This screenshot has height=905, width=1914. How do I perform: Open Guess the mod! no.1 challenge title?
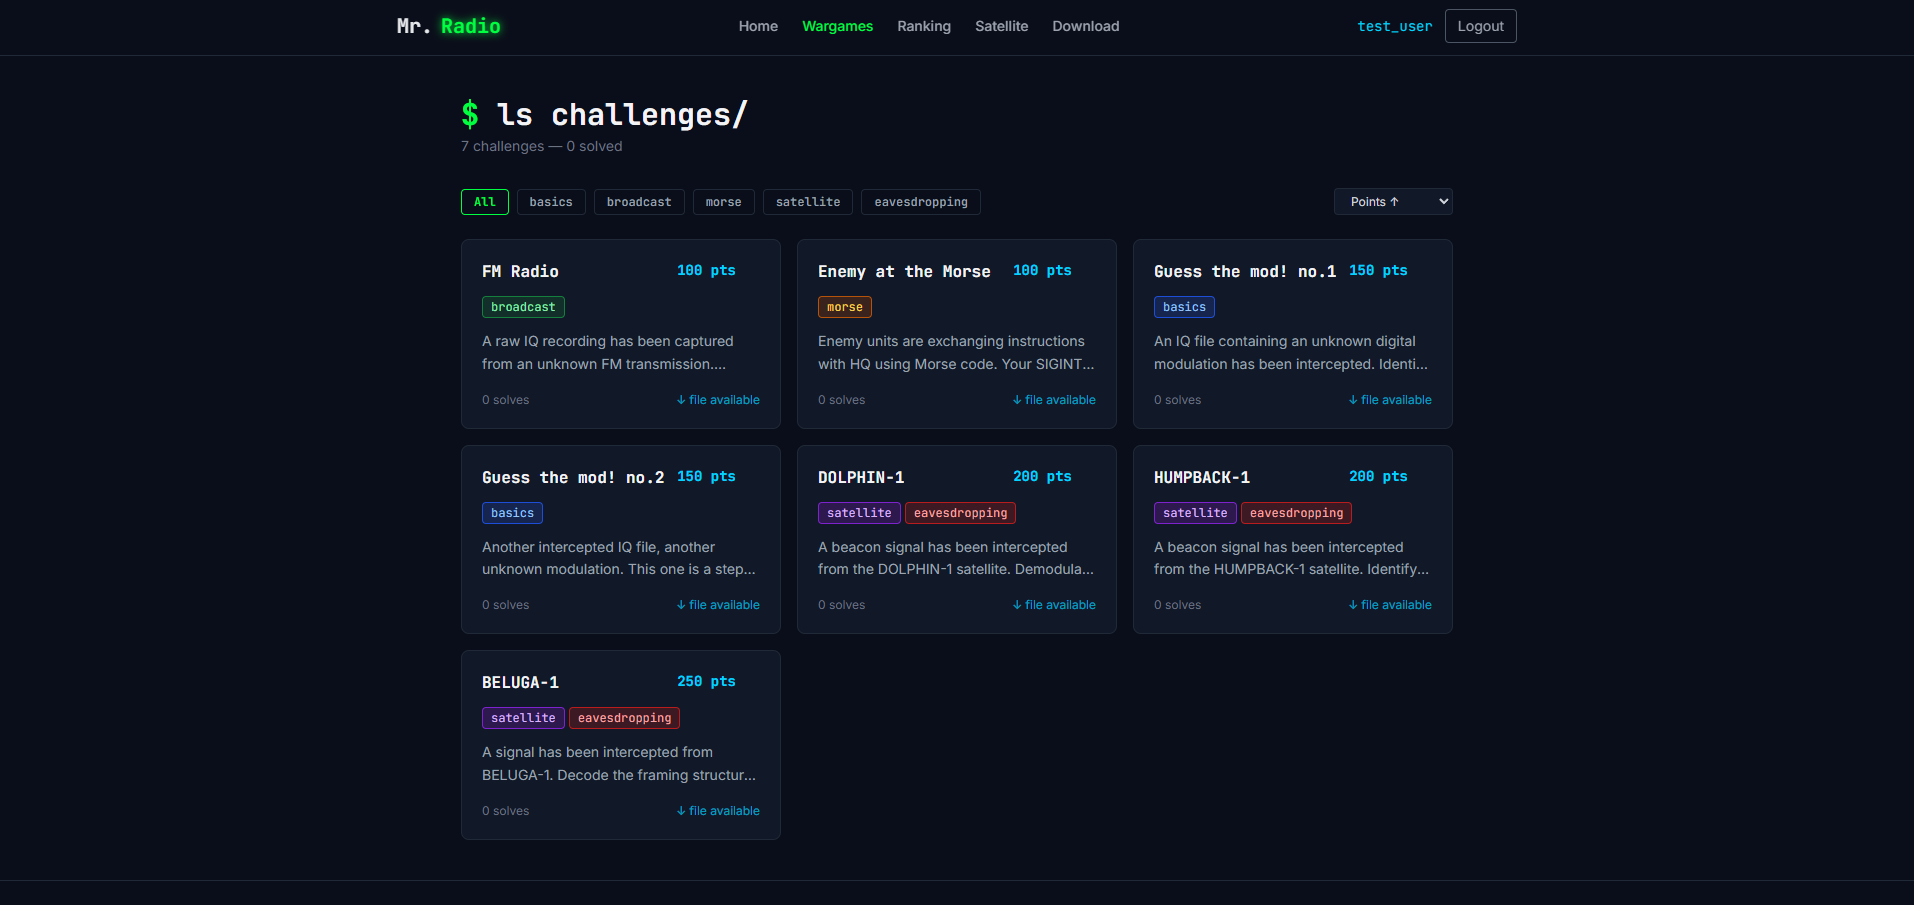tap(1245, 271)
